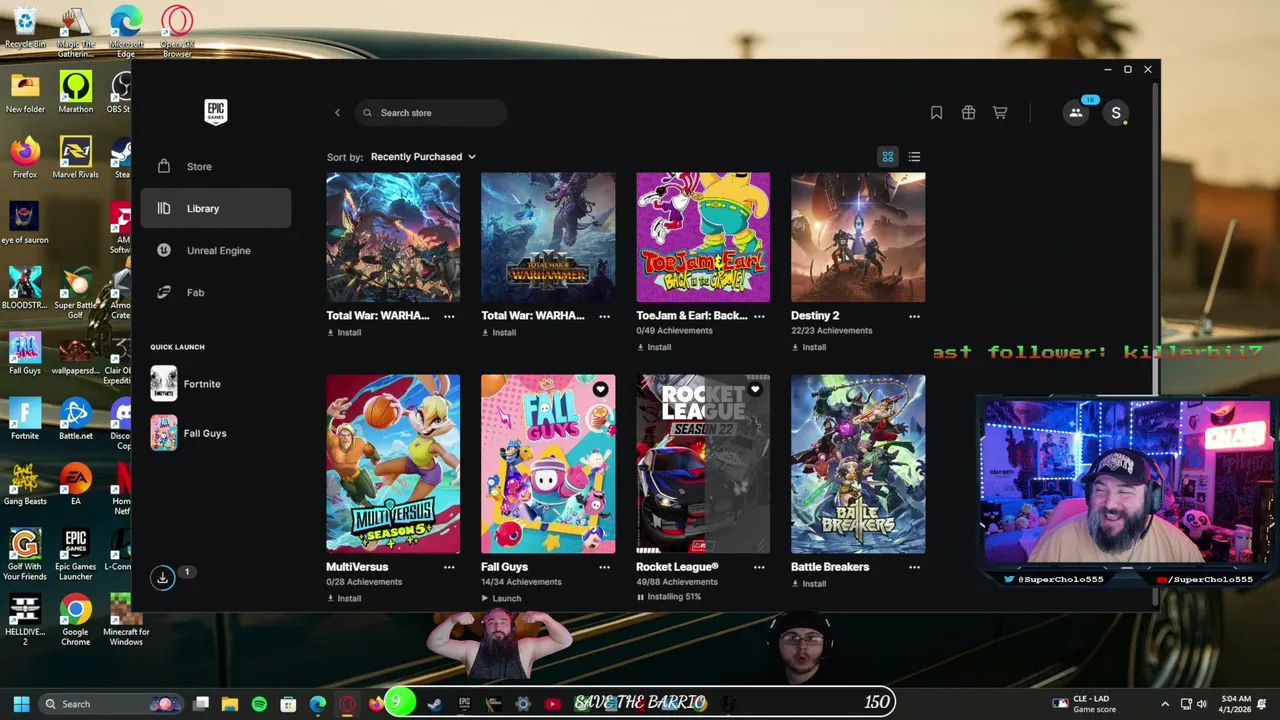Open the Battle Breakers cover thumbnail

point(858,464)
